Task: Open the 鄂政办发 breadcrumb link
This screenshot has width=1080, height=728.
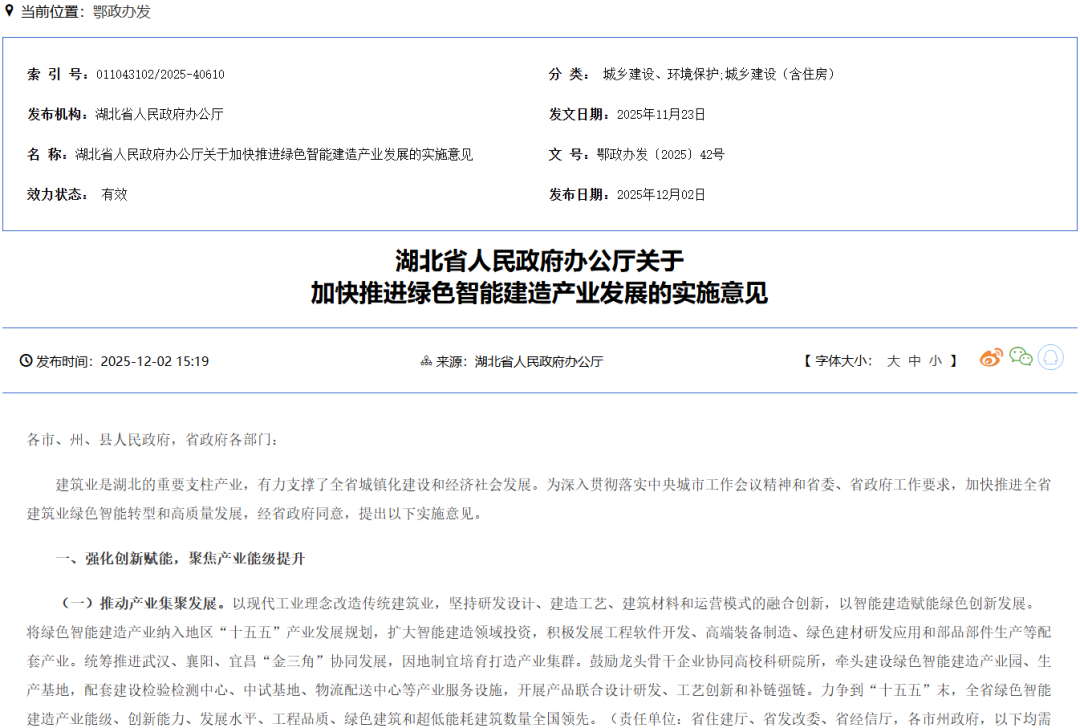Action: click(x=119, y=14)
